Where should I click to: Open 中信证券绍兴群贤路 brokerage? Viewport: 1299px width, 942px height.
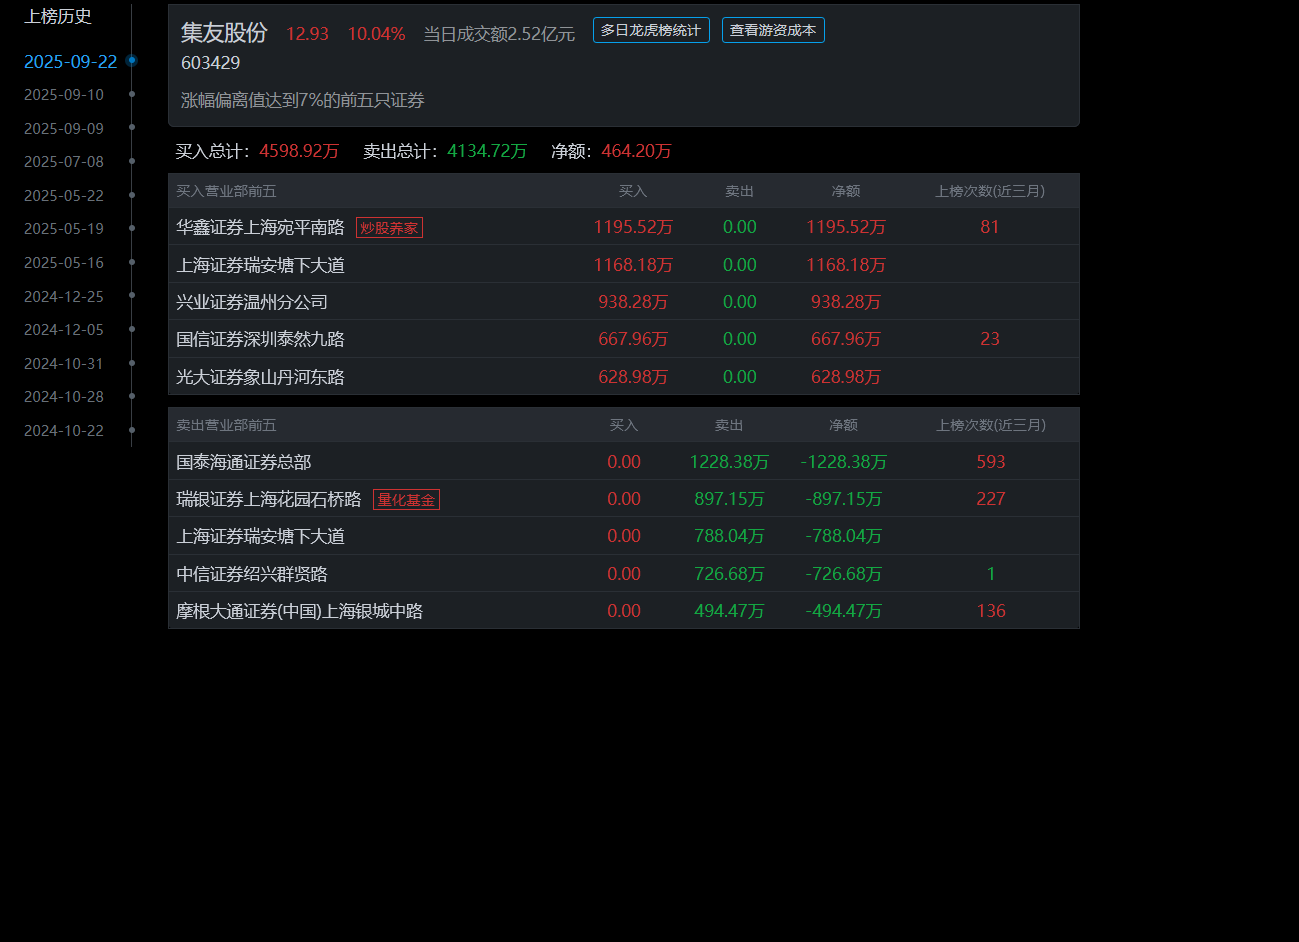[x=252, y=574]
